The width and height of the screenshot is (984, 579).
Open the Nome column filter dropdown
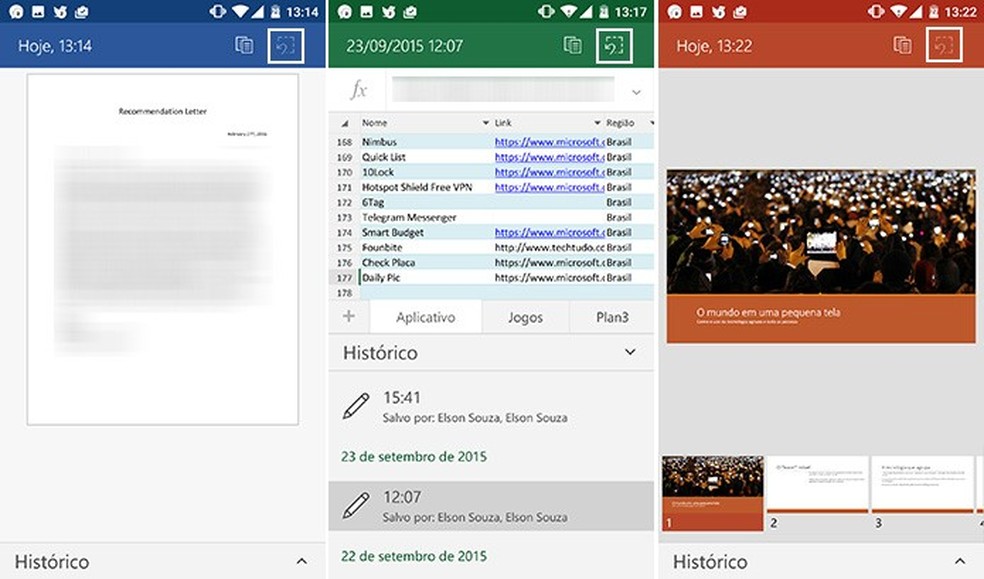tap(485, 122)
